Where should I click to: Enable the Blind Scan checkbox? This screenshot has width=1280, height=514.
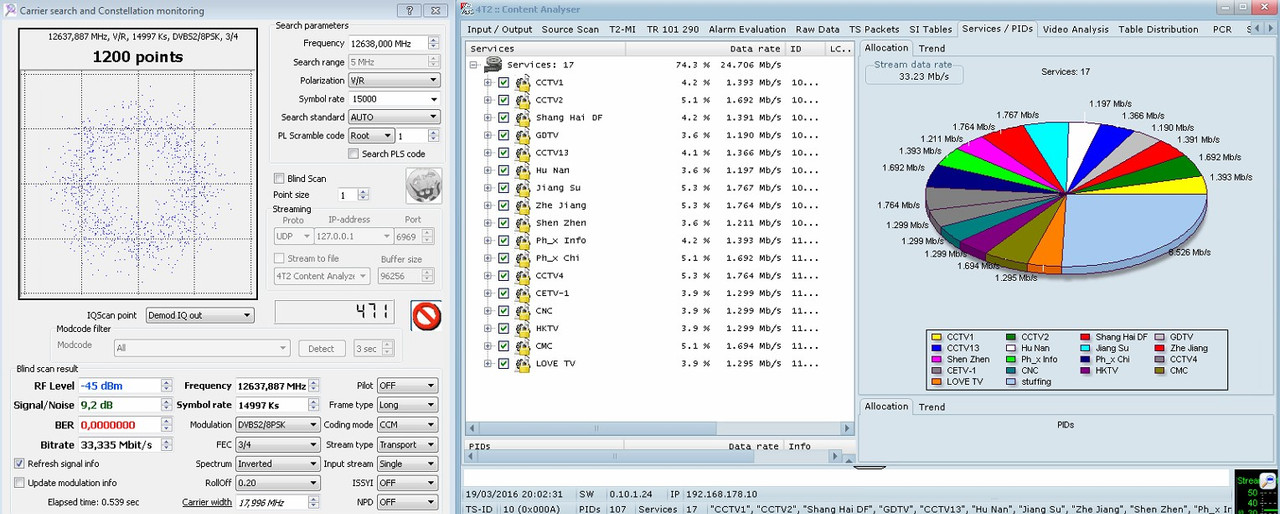pyautogui.click(x=279, y=179)
